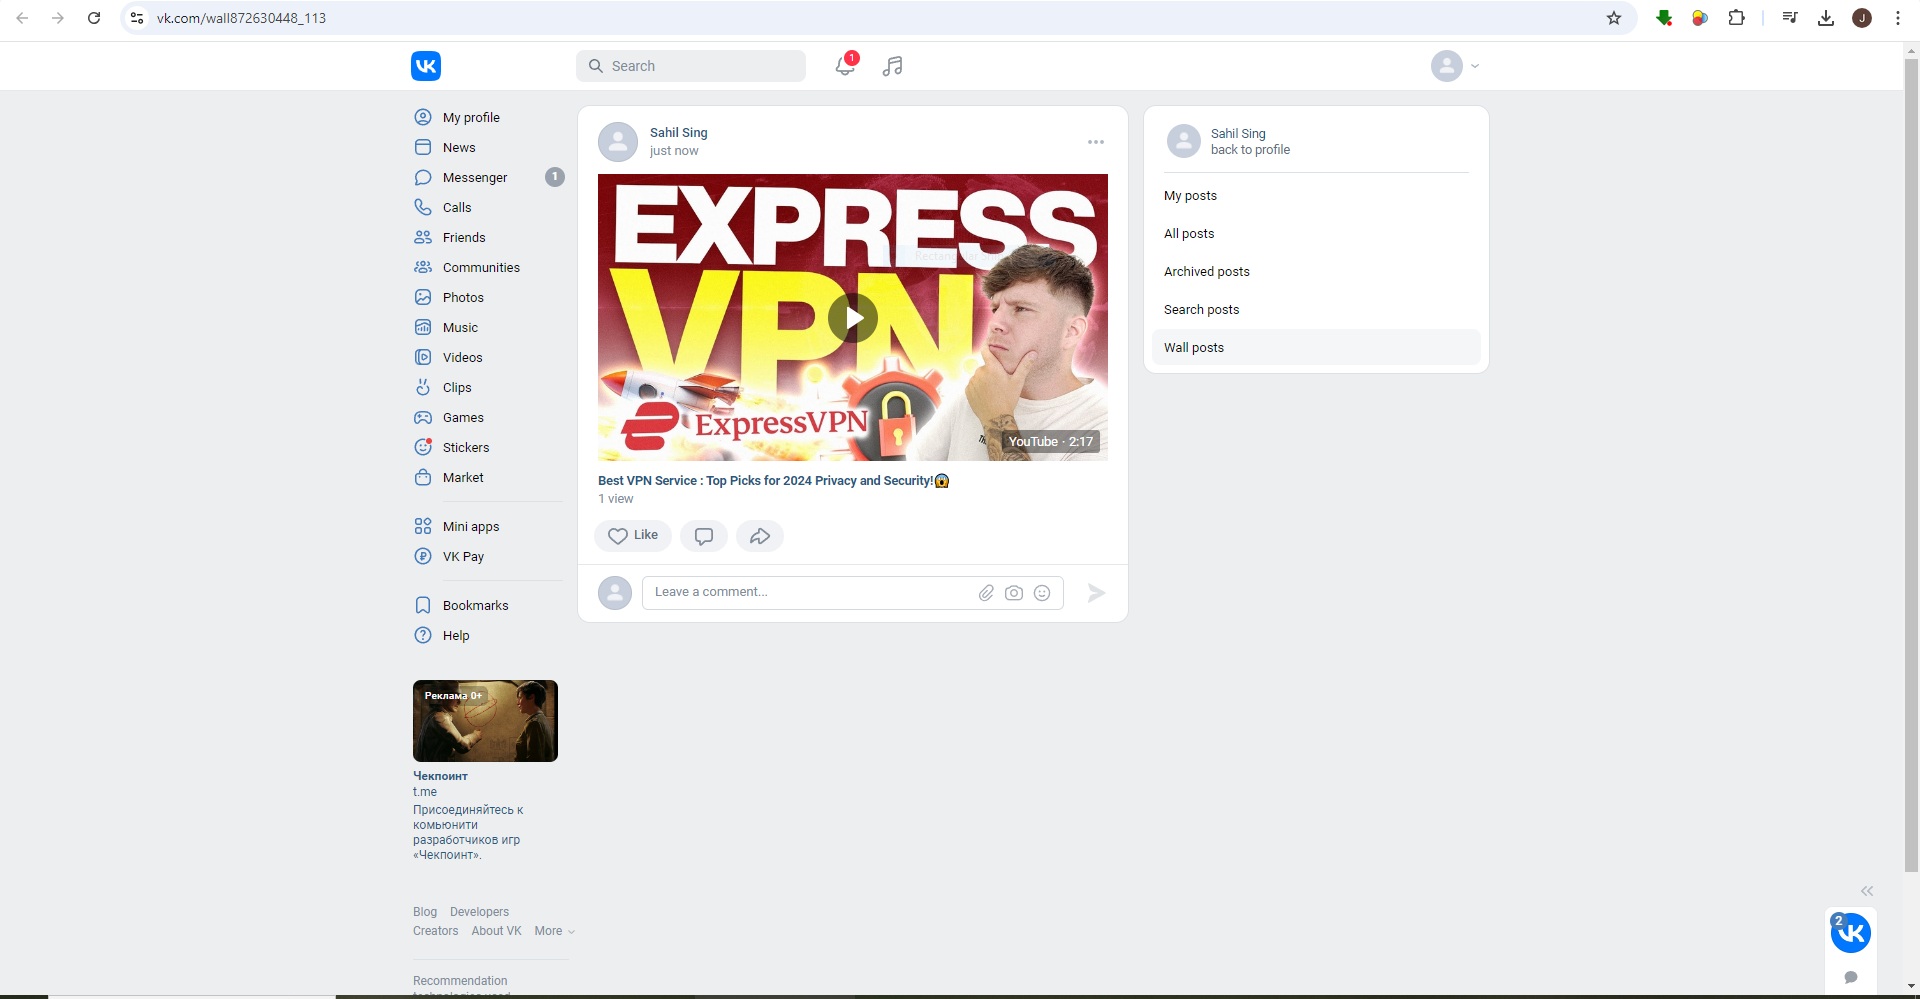Image resolution: width=1920 pixels, height=999 pixels.
Task: Click the Friends people icon
Action: point(423,237)
